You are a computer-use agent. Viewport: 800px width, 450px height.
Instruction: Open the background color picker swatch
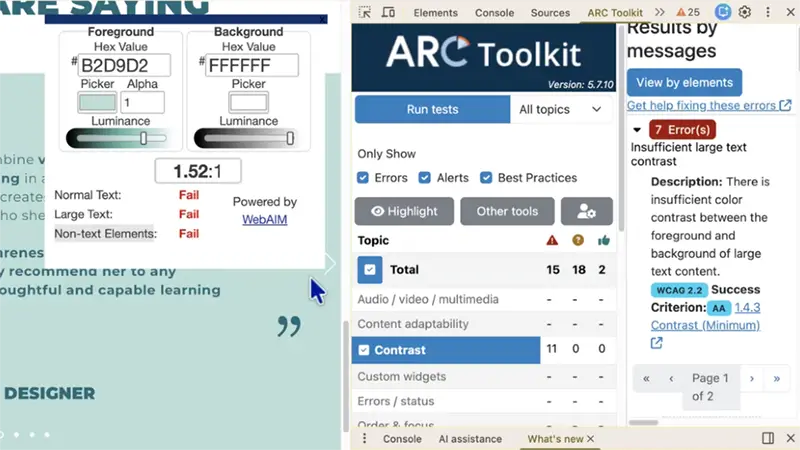click(x=248, y=102)
